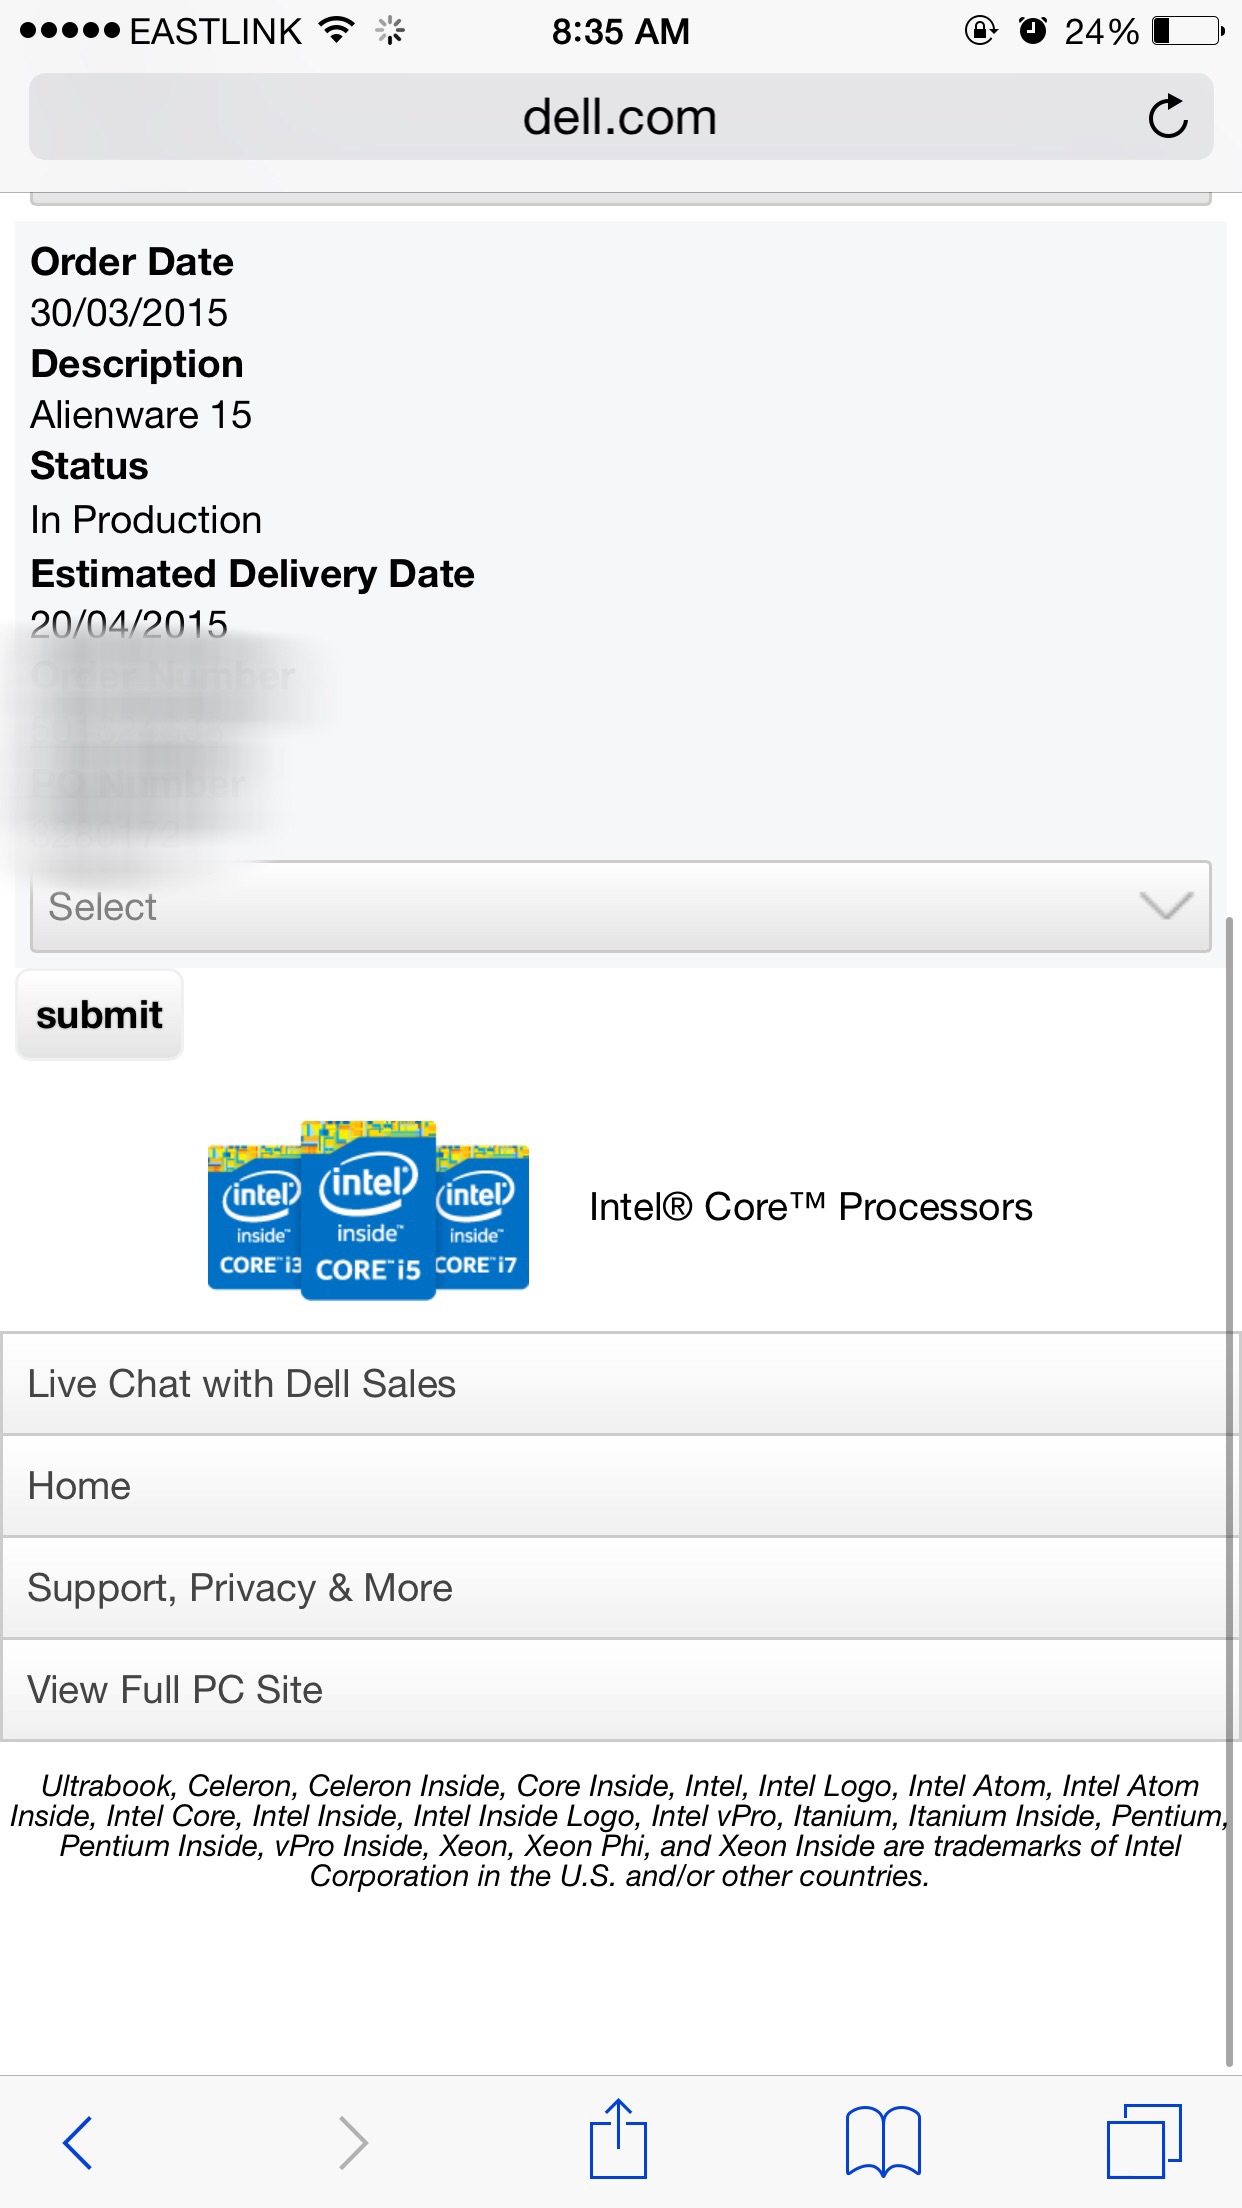Open the Safari share sheet
The height and width of the screenshot is (2208, 1242).
click(x=618, y=2138)
